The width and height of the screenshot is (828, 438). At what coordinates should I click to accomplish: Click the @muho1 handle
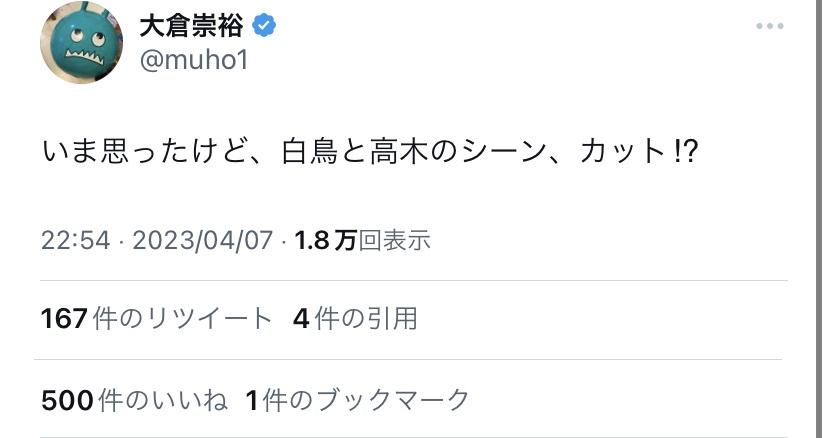(192, 60)
